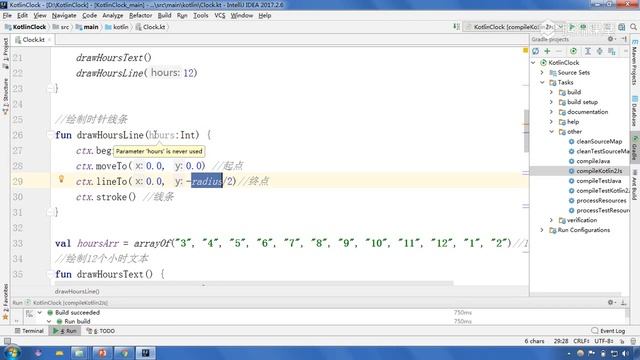Expand the build setup tasks folder
This screenshot has width=640, height=360.
click(551, 102)
